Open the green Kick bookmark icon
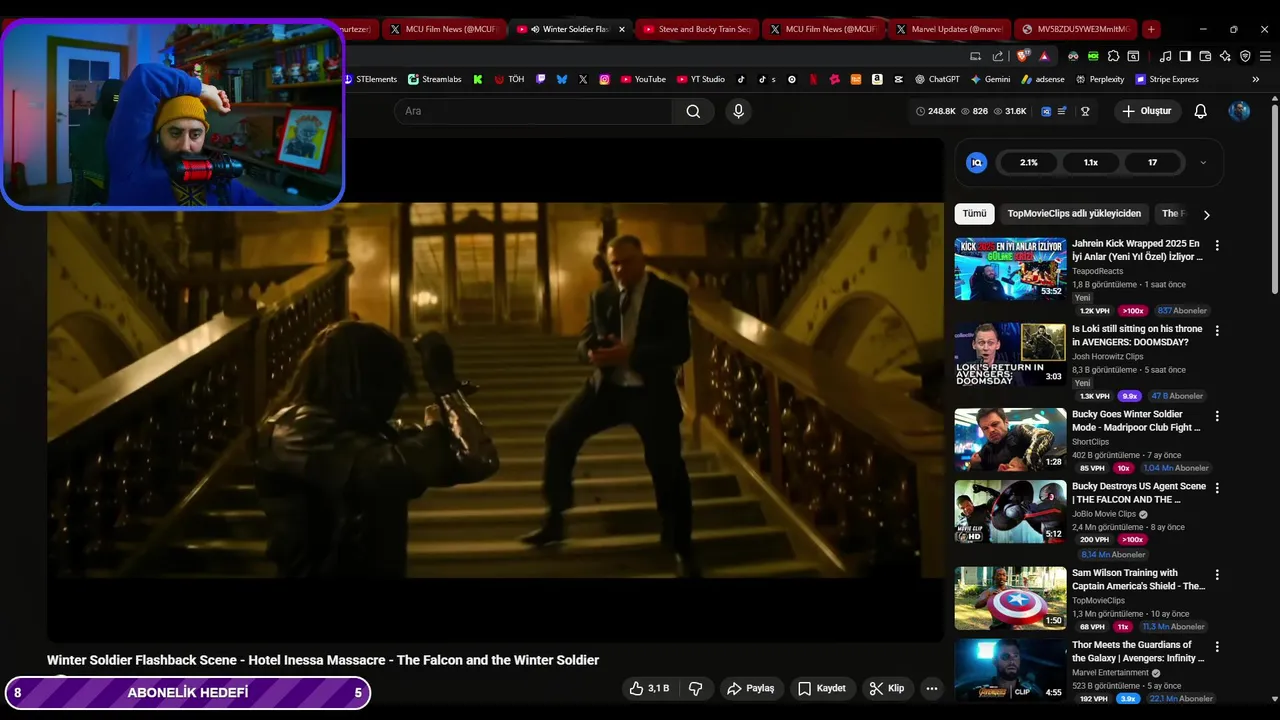1280x720 pixels. 478,79
